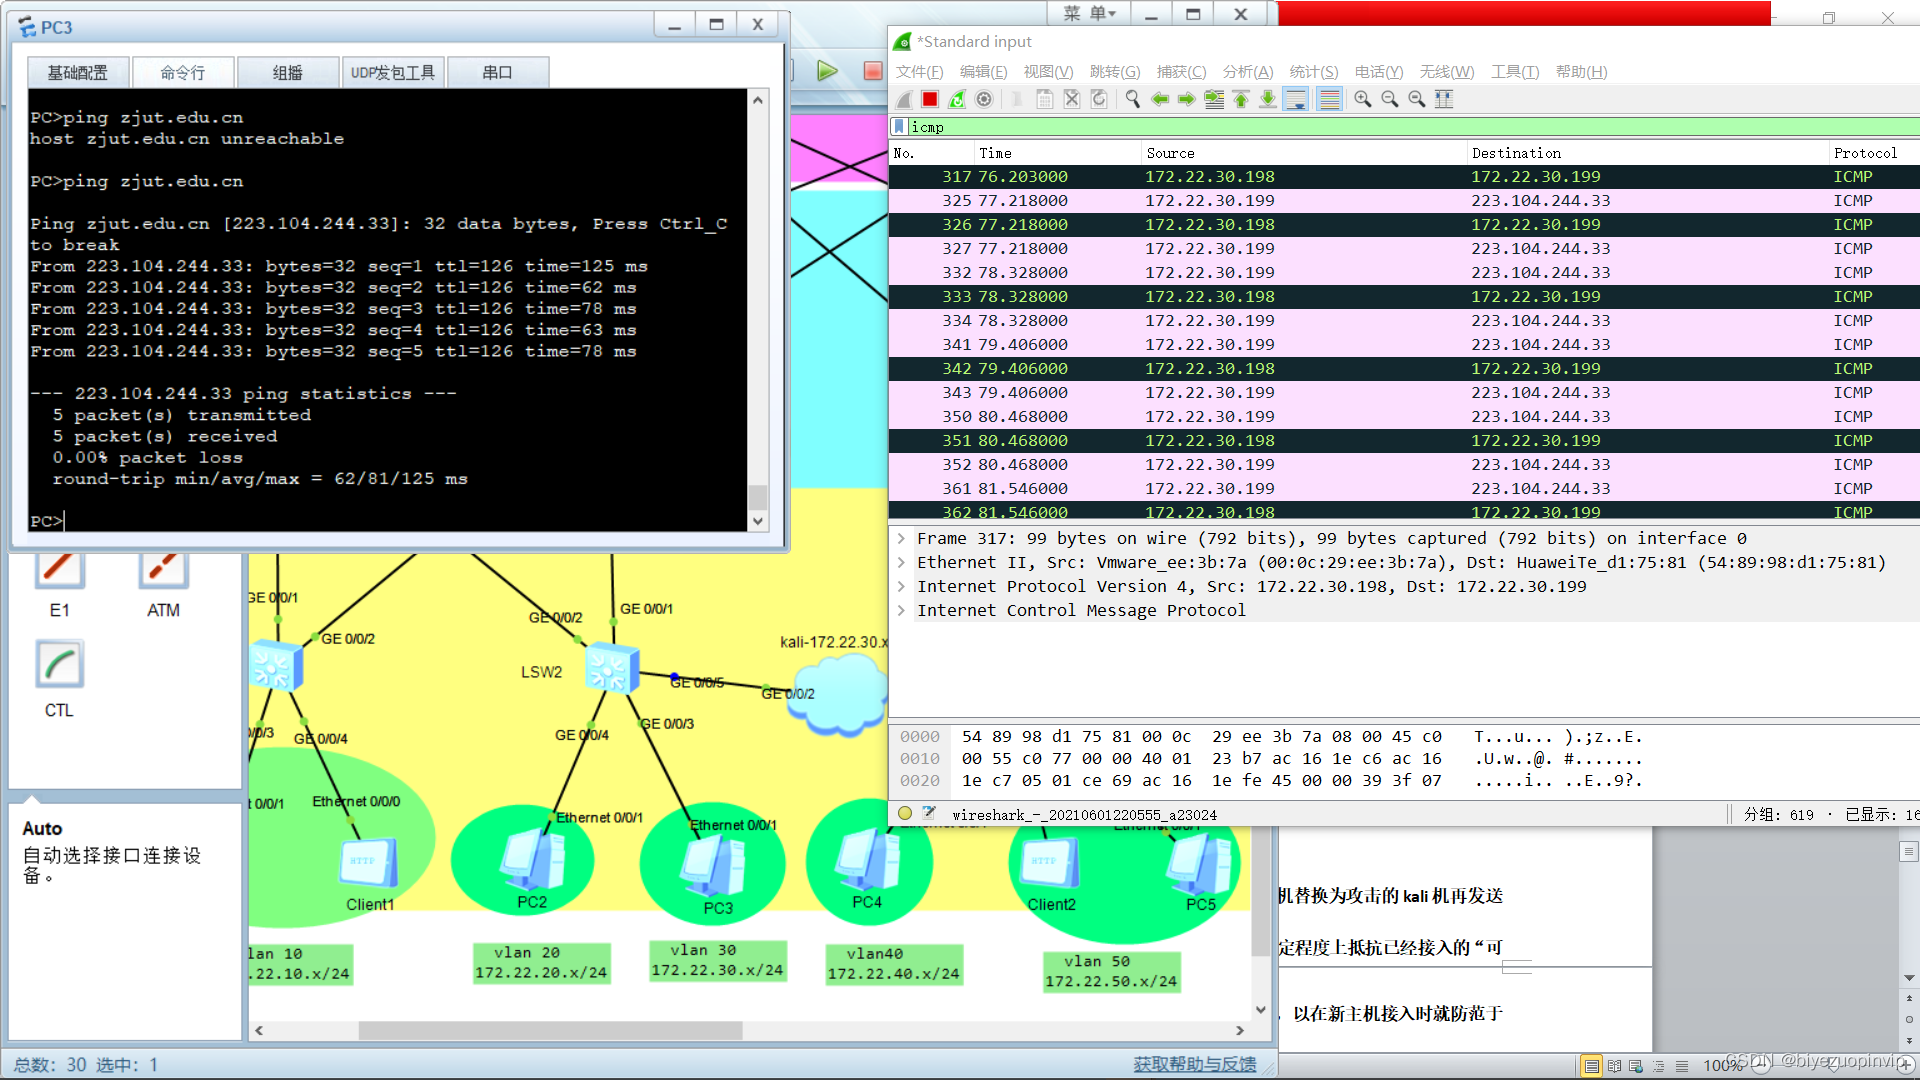Restart the current capture

[x=957, y=99]
